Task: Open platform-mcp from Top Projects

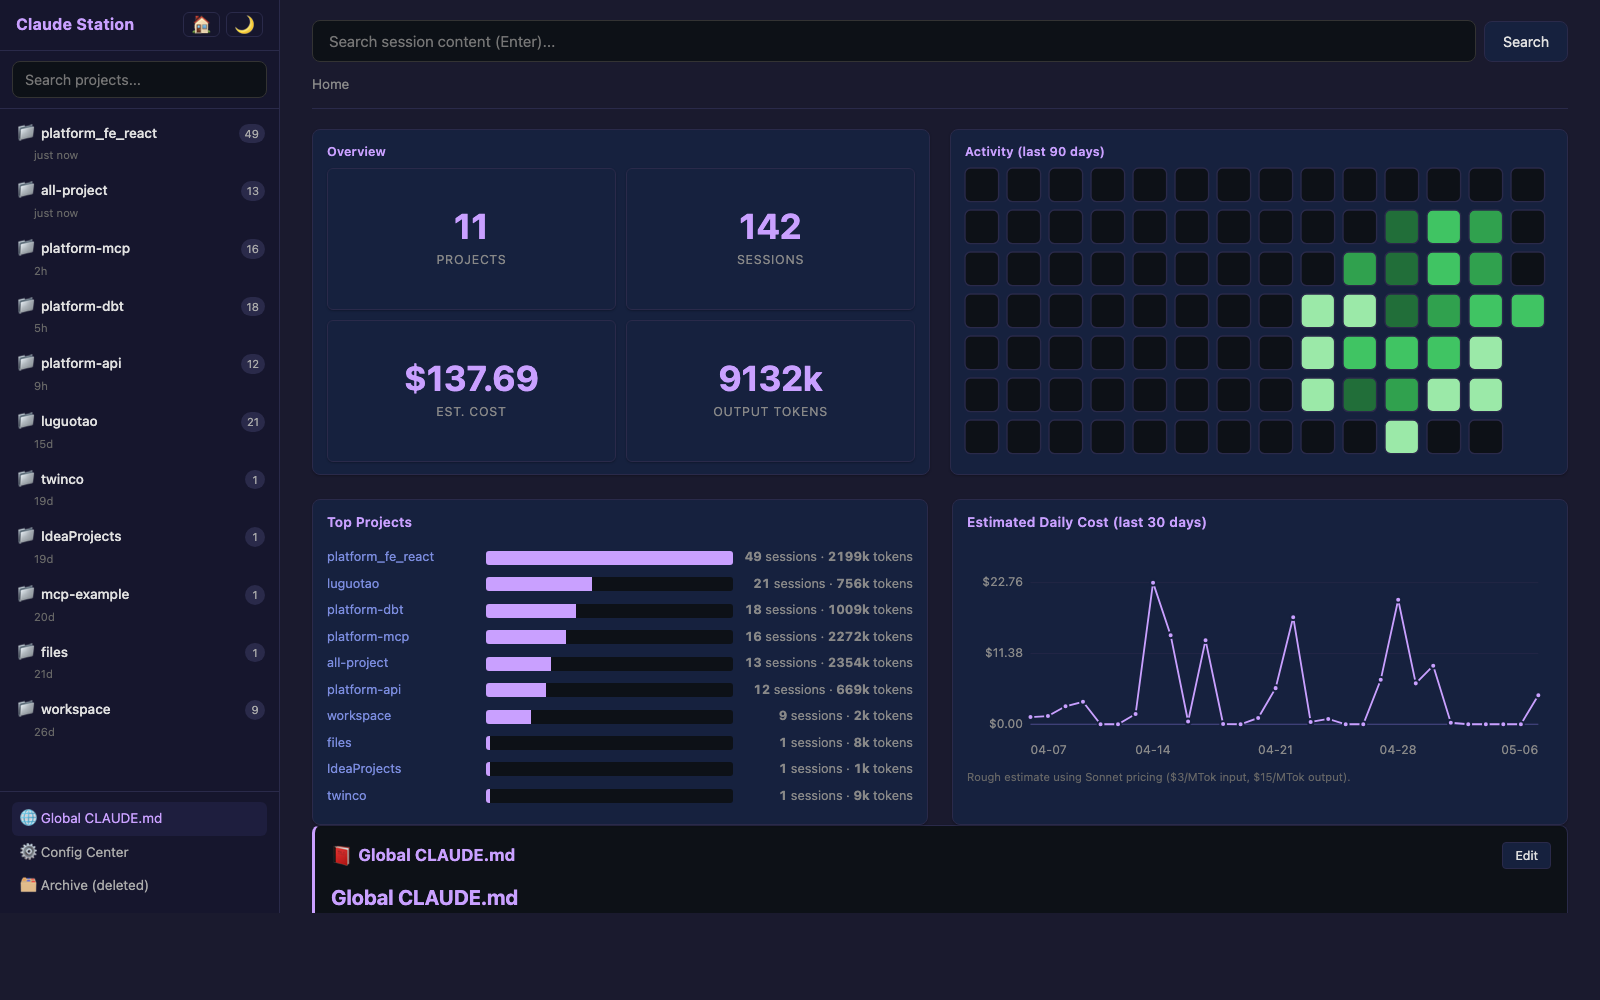Action: pyautogui.click(x=368, y=637)
